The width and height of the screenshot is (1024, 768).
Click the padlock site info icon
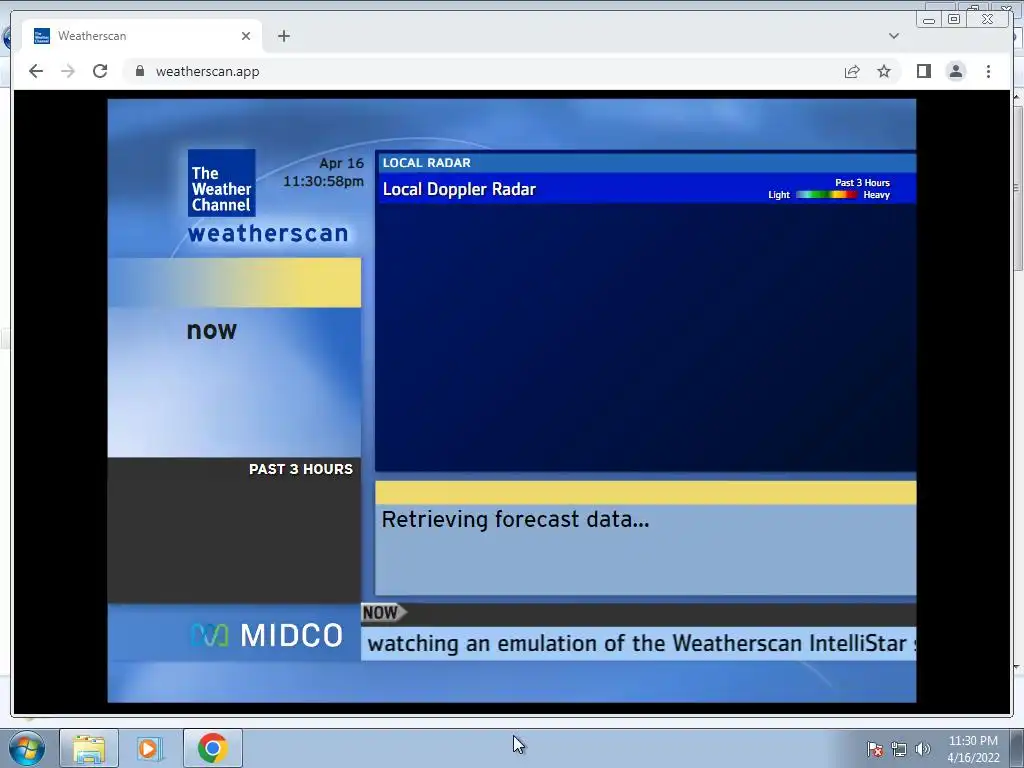139,71
